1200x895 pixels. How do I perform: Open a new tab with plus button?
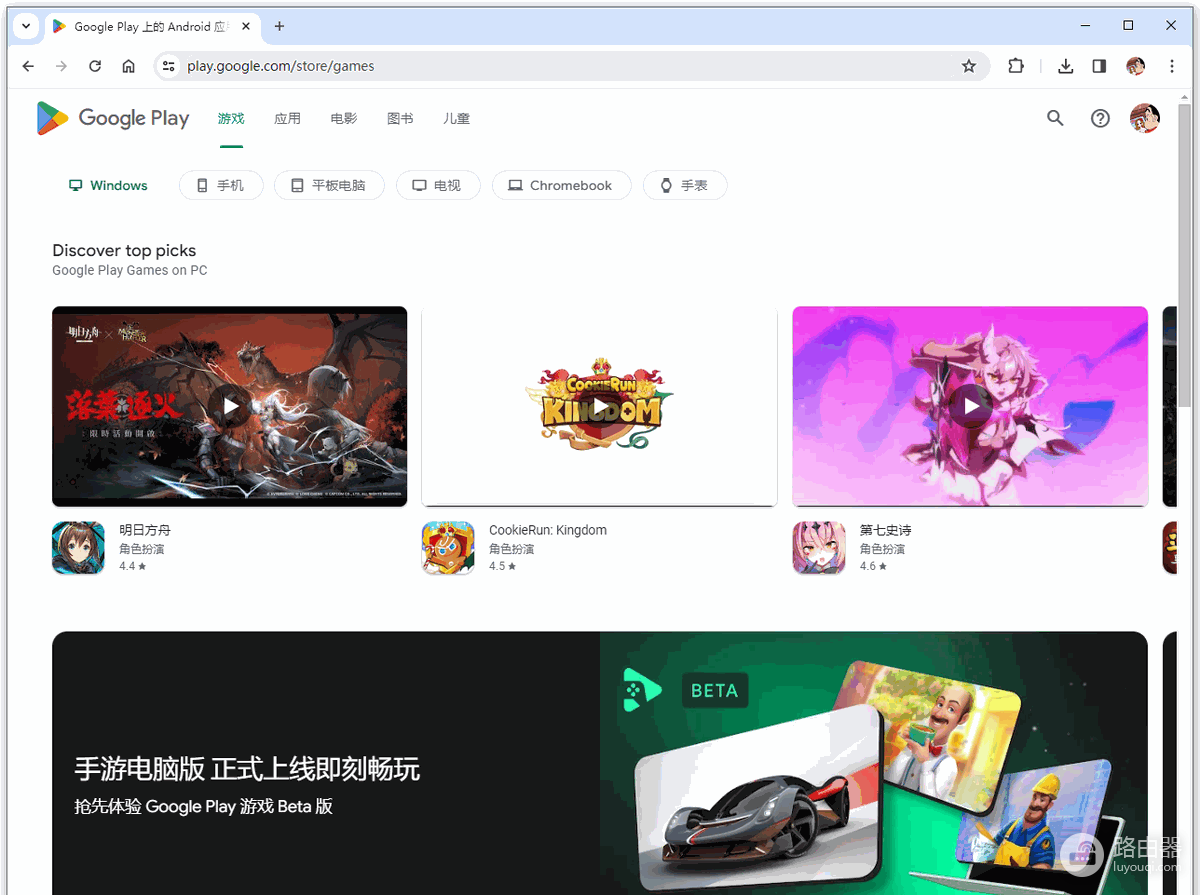279,26
